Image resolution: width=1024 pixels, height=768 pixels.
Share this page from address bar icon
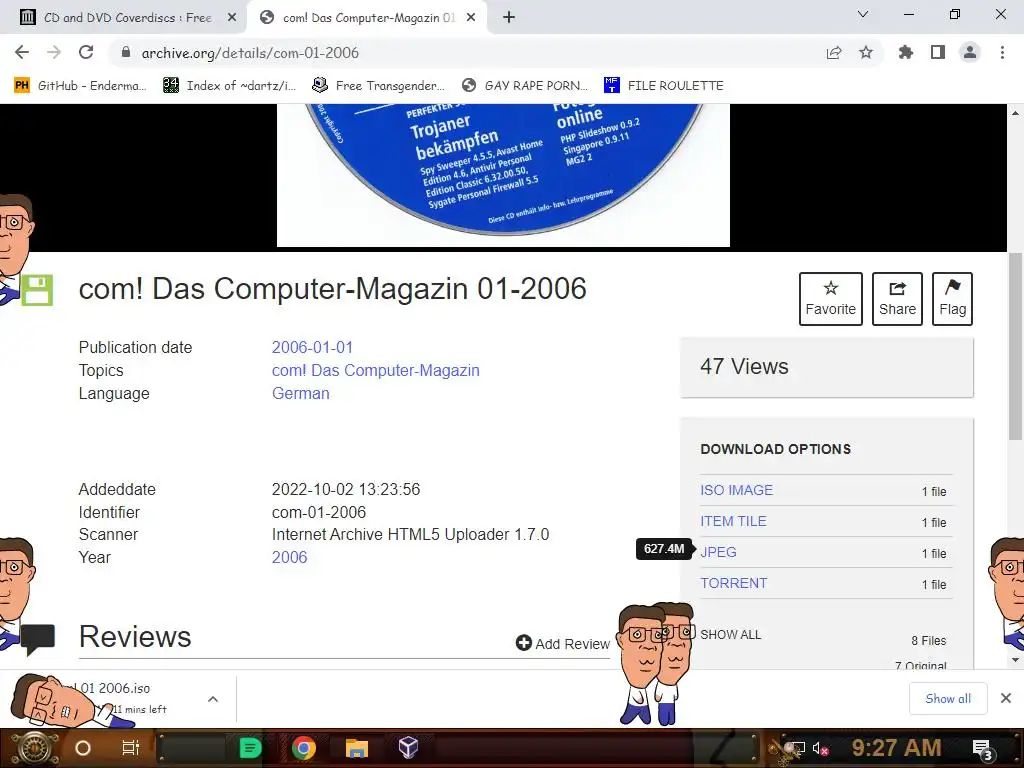click(833, 52)
